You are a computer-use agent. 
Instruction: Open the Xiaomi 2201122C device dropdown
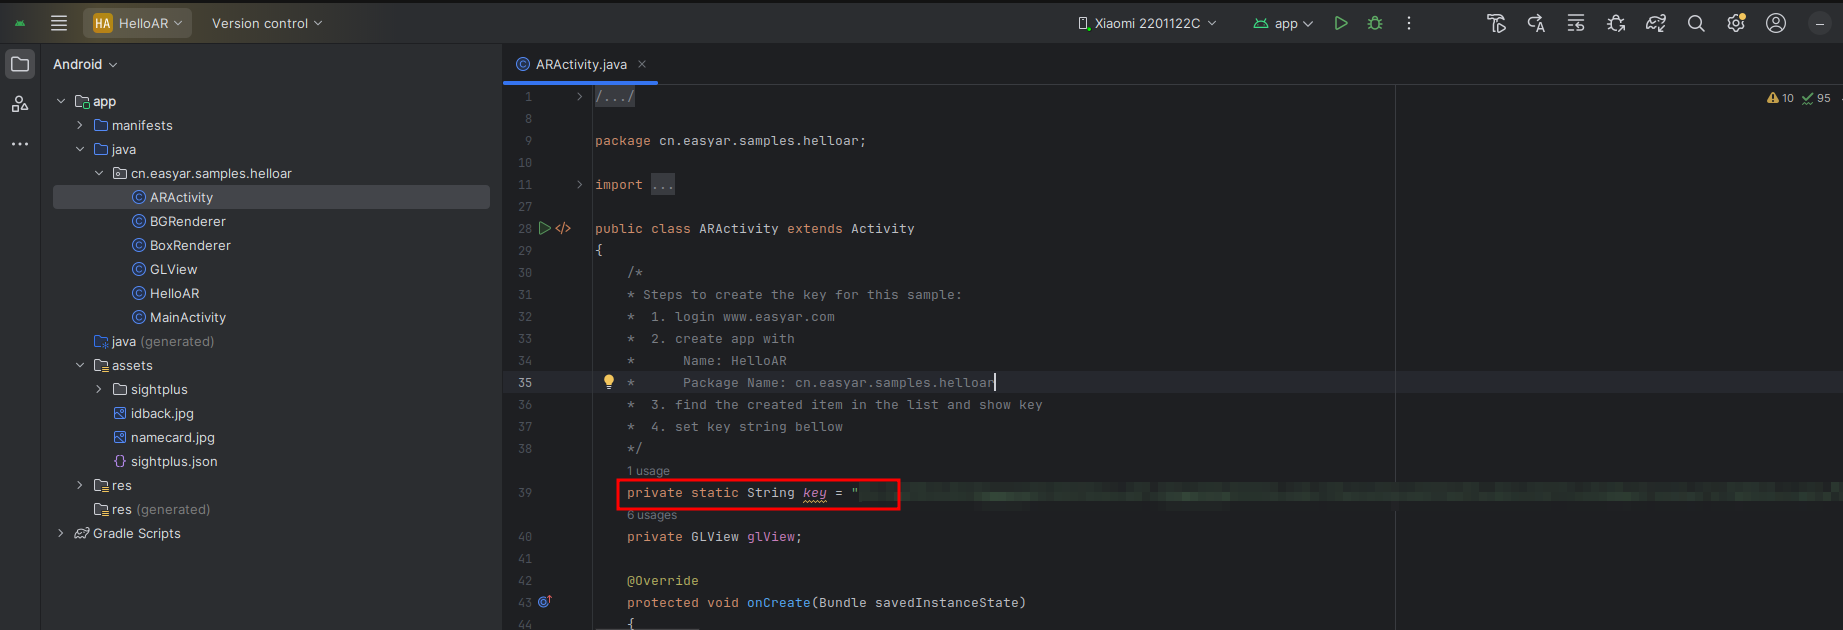coord(1147,23)
